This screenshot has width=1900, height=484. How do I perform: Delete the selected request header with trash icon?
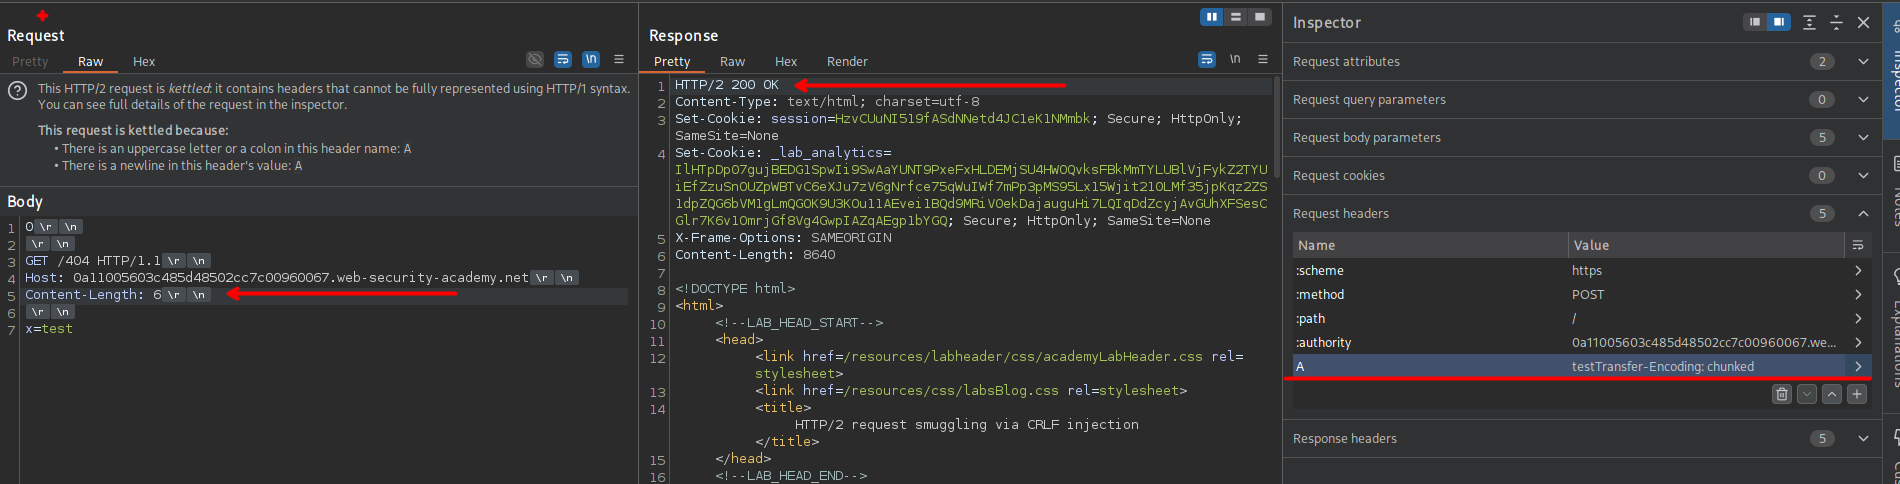1781,394
